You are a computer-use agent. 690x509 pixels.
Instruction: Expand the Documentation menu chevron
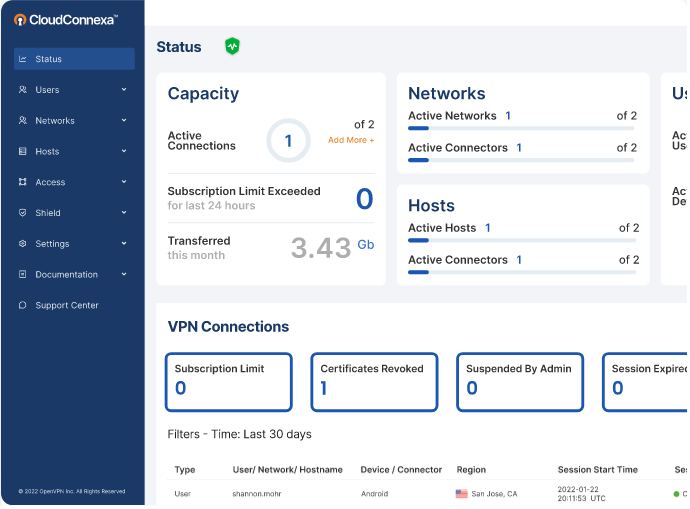tap(124, 274)
